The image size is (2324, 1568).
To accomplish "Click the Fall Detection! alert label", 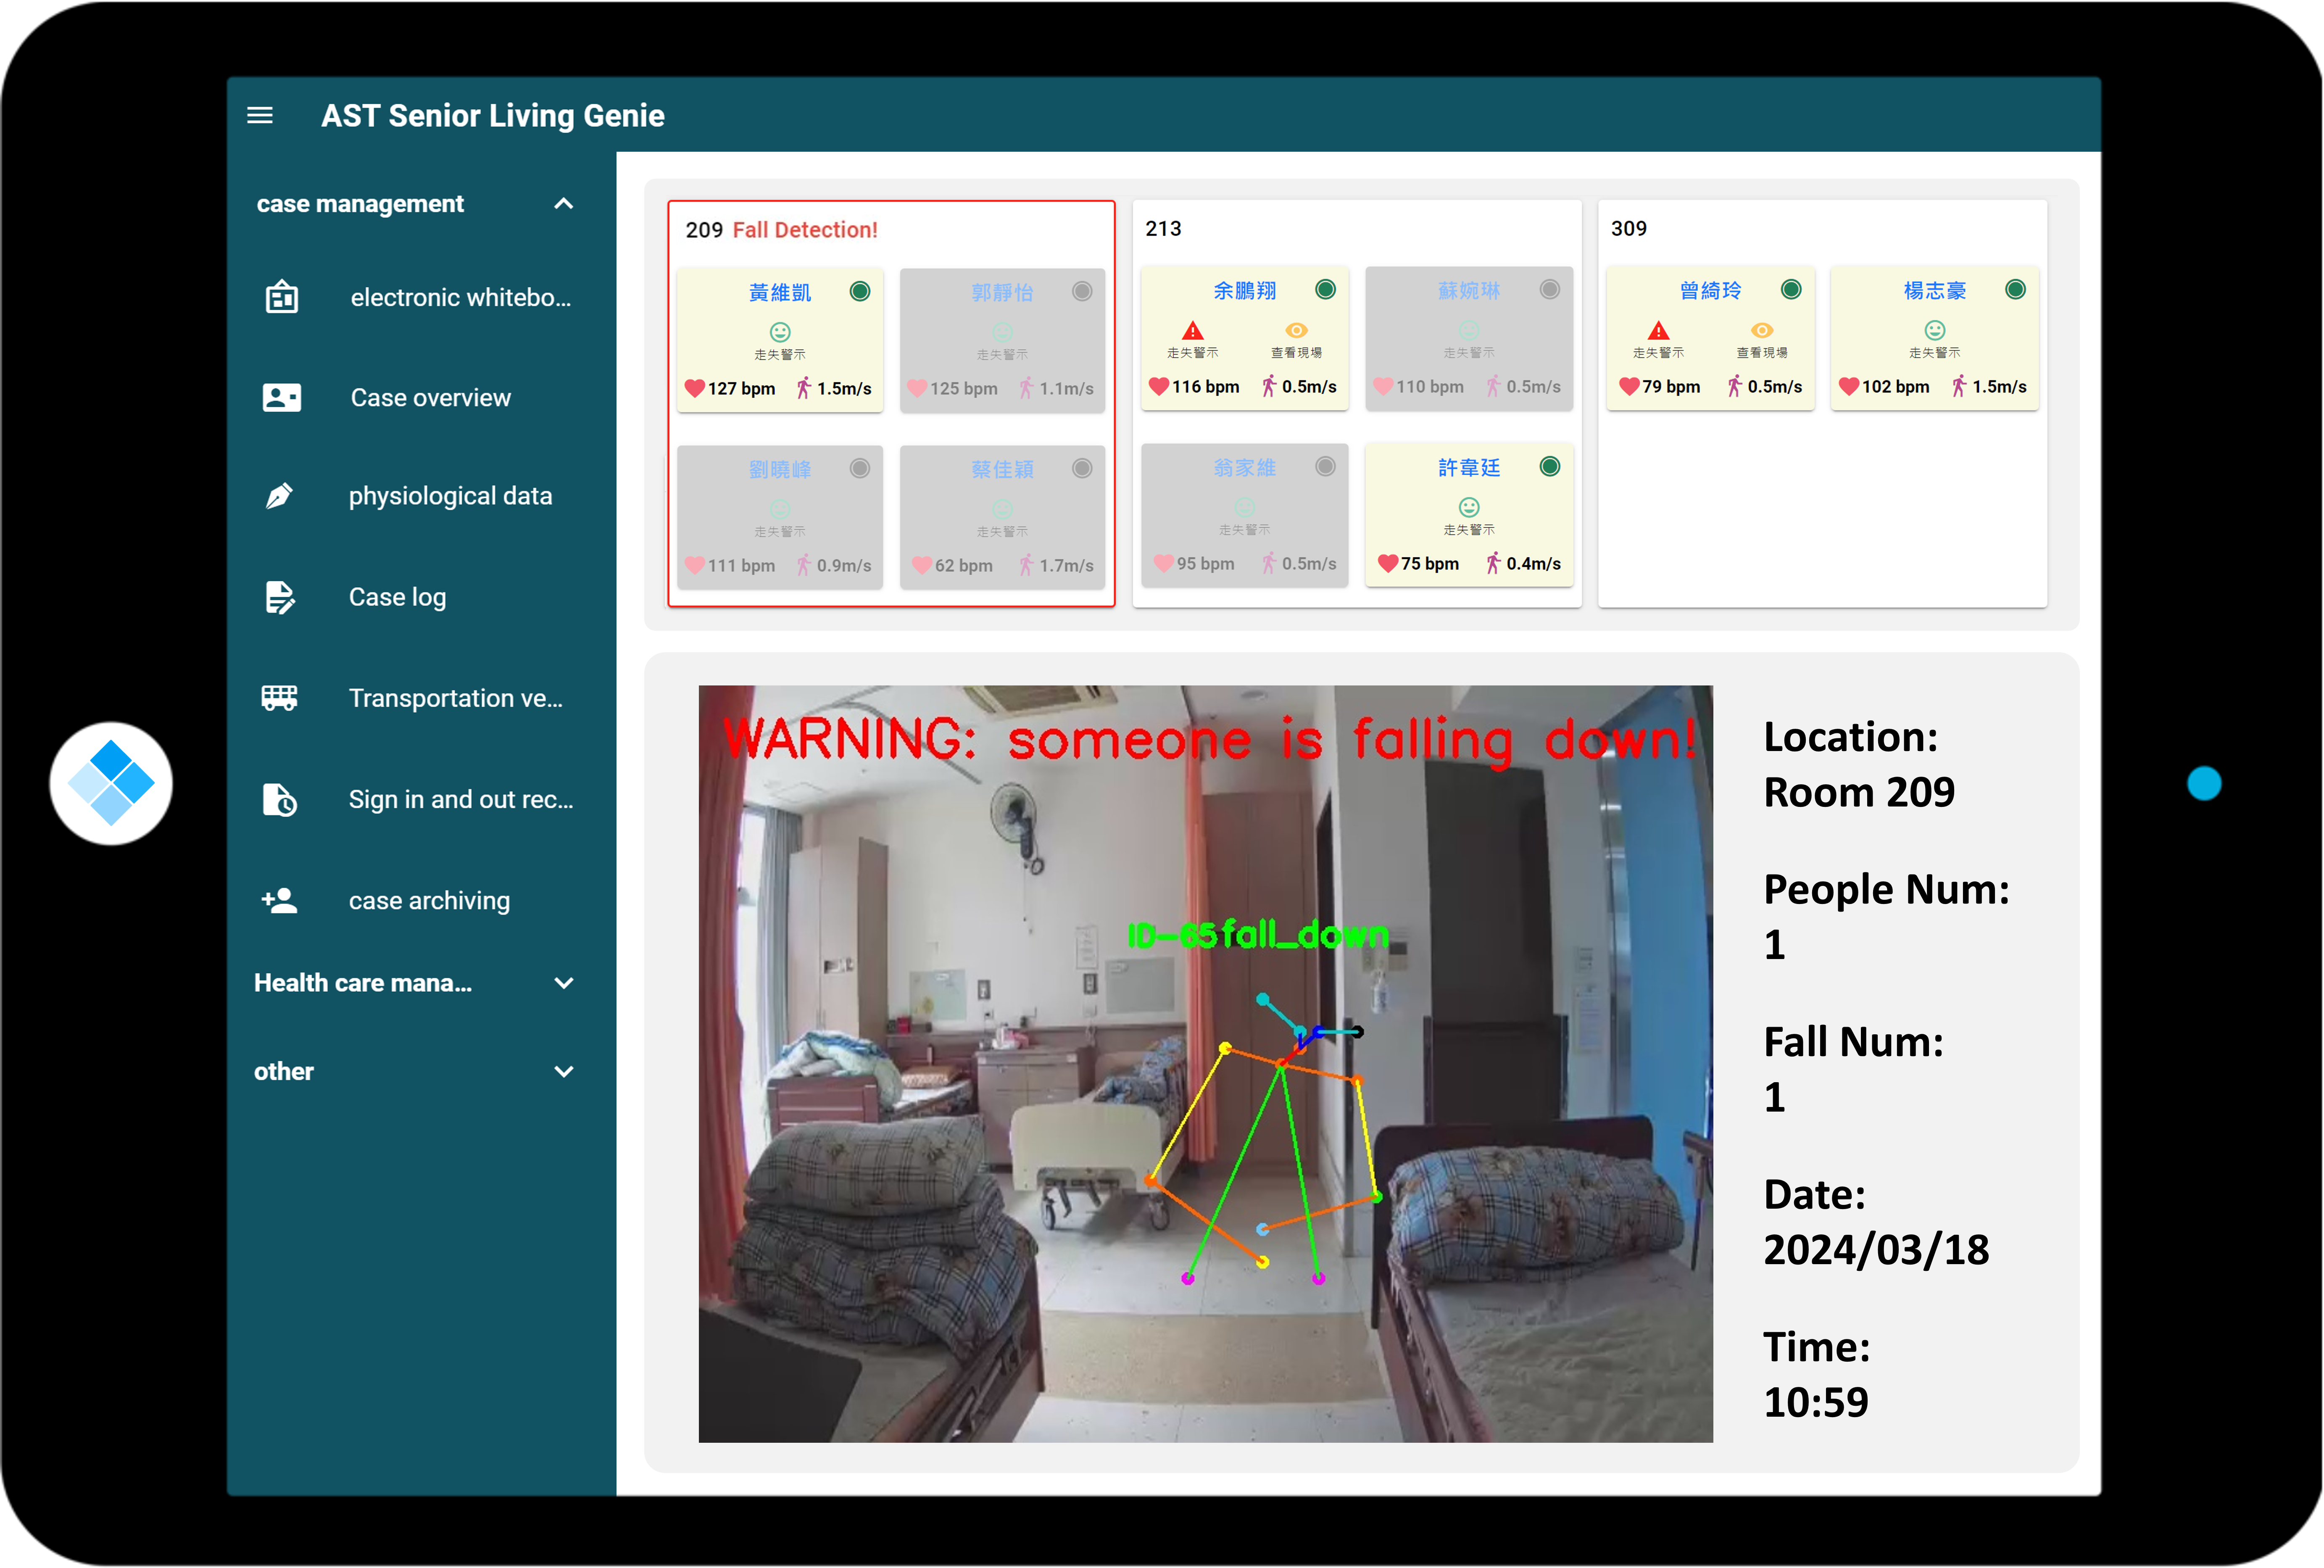I will 805,230.
